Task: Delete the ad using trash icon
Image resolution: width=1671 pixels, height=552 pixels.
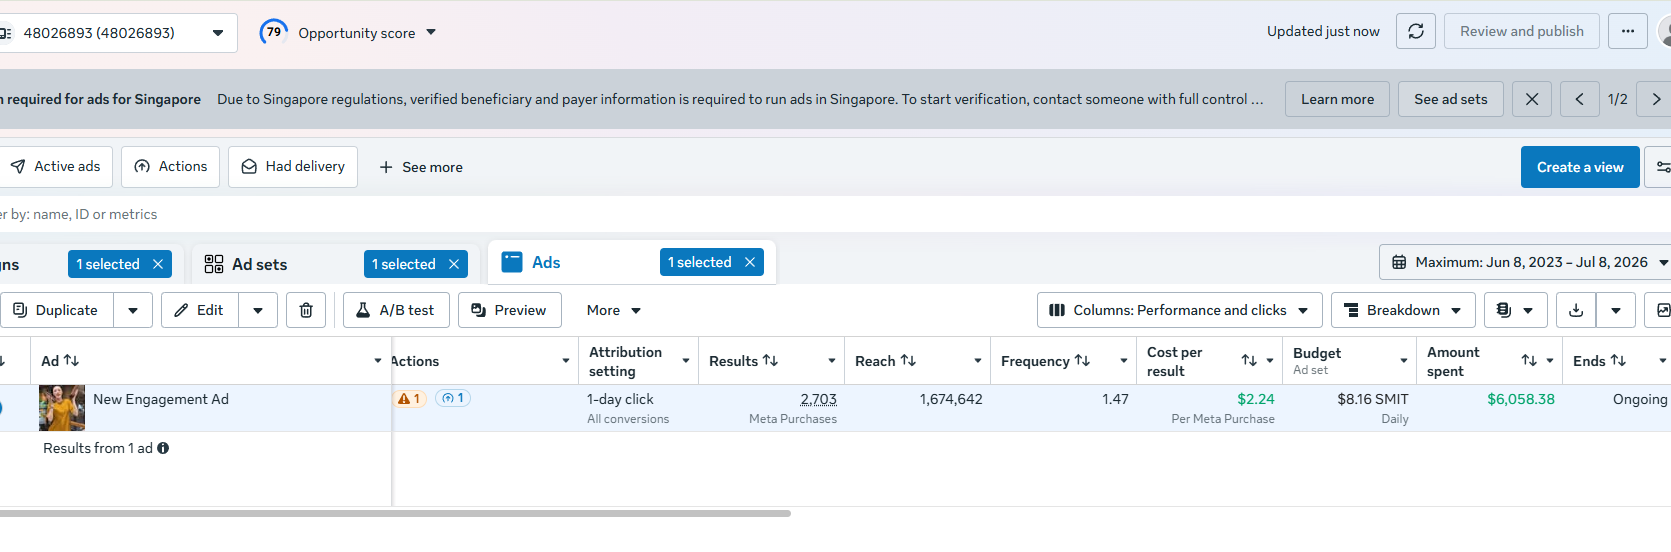Action: [x=306, y=310]
